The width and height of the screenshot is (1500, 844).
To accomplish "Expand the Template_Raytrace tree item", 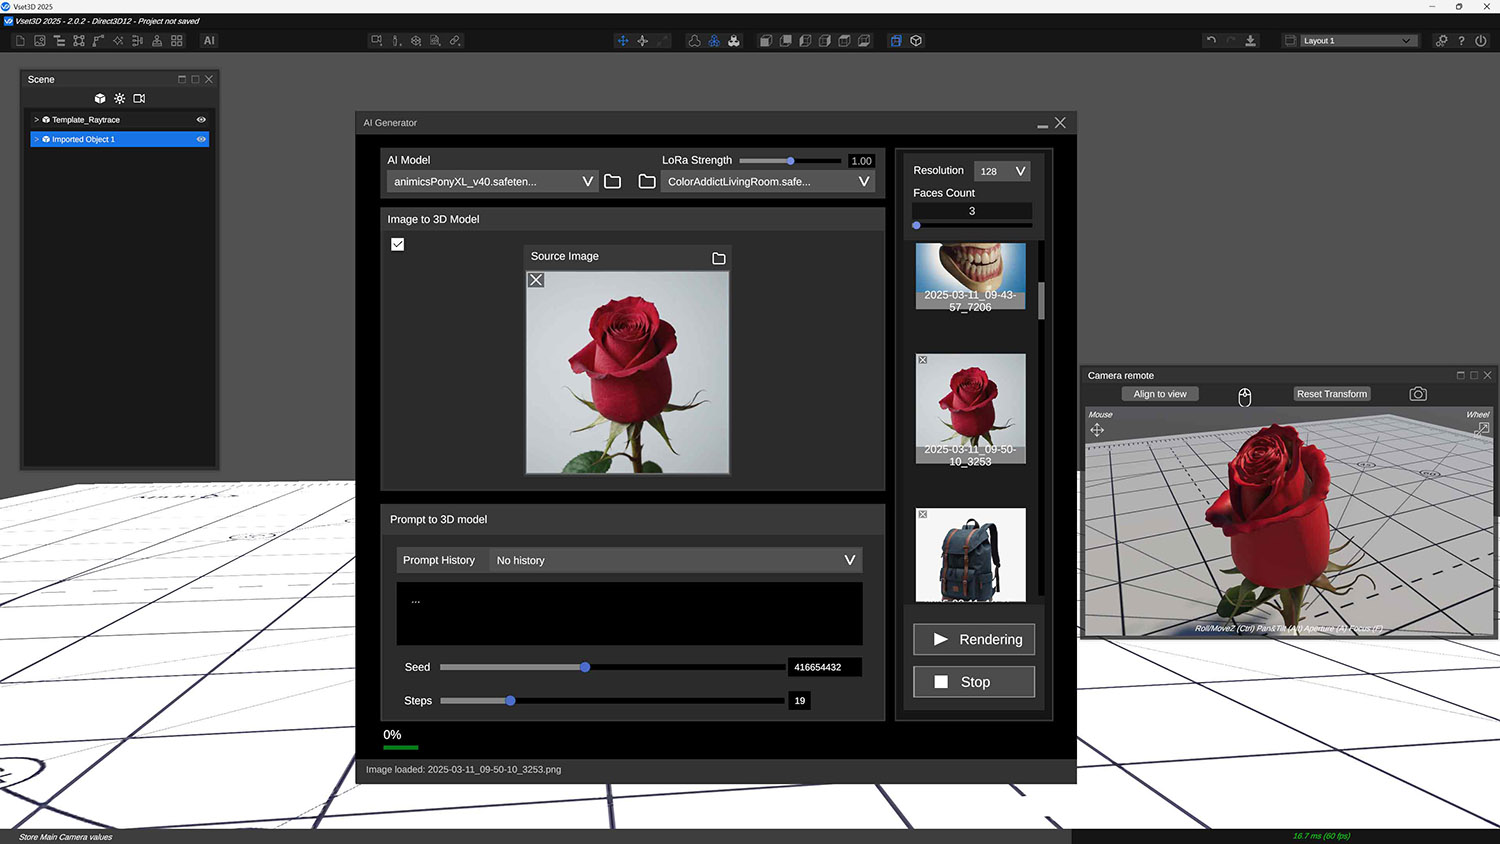I will coord(37,120).
